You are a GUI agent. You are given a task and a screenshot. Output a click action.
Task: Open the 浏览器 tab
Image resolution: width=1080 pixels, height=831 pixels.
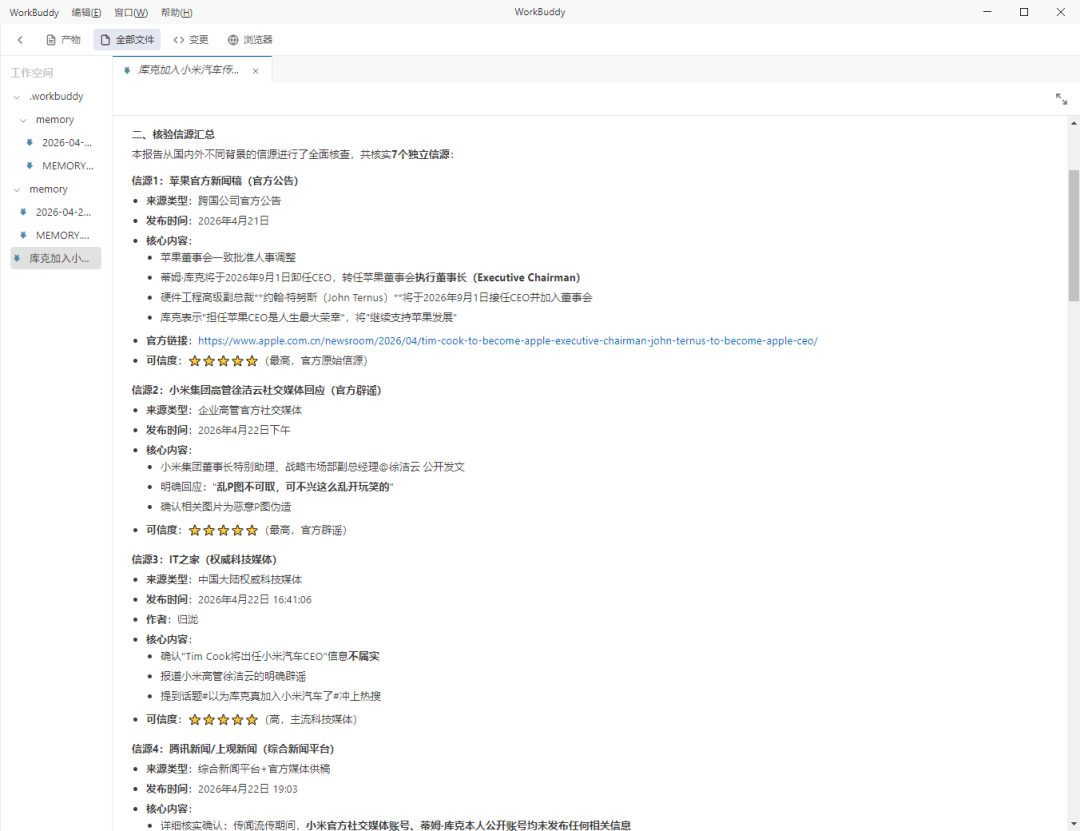(x=250, y=40)
